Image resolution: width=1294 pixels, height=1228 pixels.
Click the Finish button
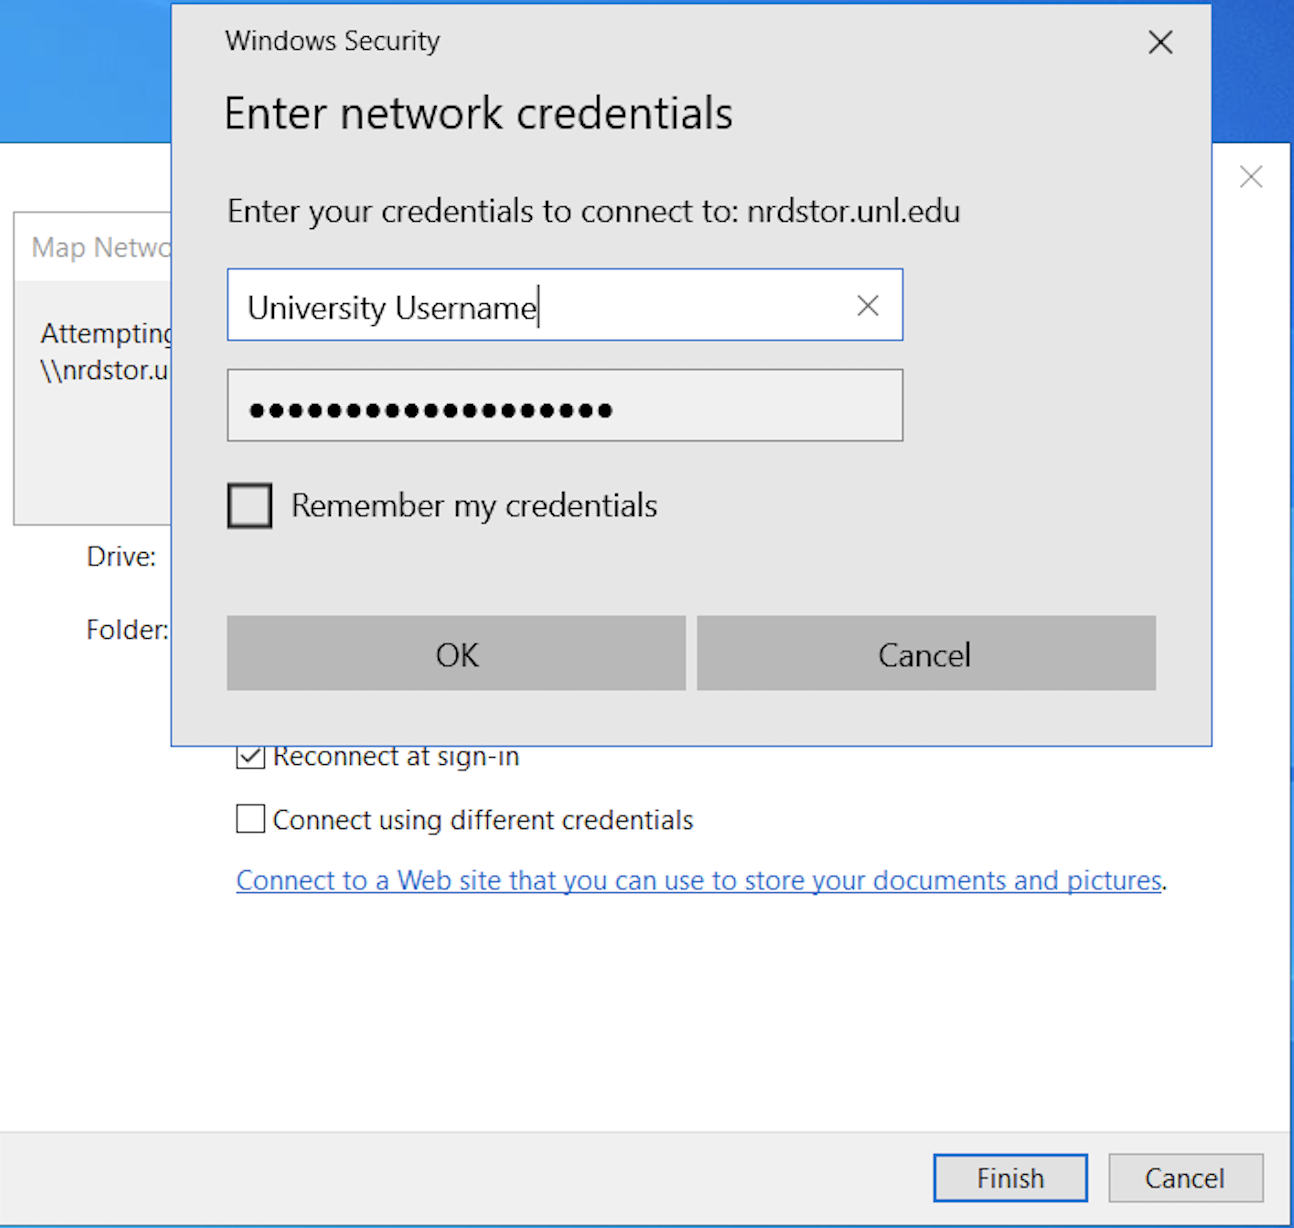[1010, 1178]
